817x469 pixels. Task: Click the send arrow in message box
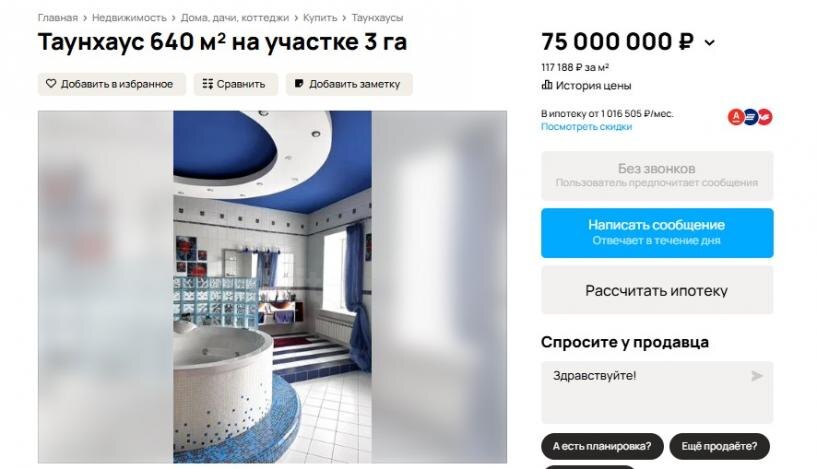(757, 376)
